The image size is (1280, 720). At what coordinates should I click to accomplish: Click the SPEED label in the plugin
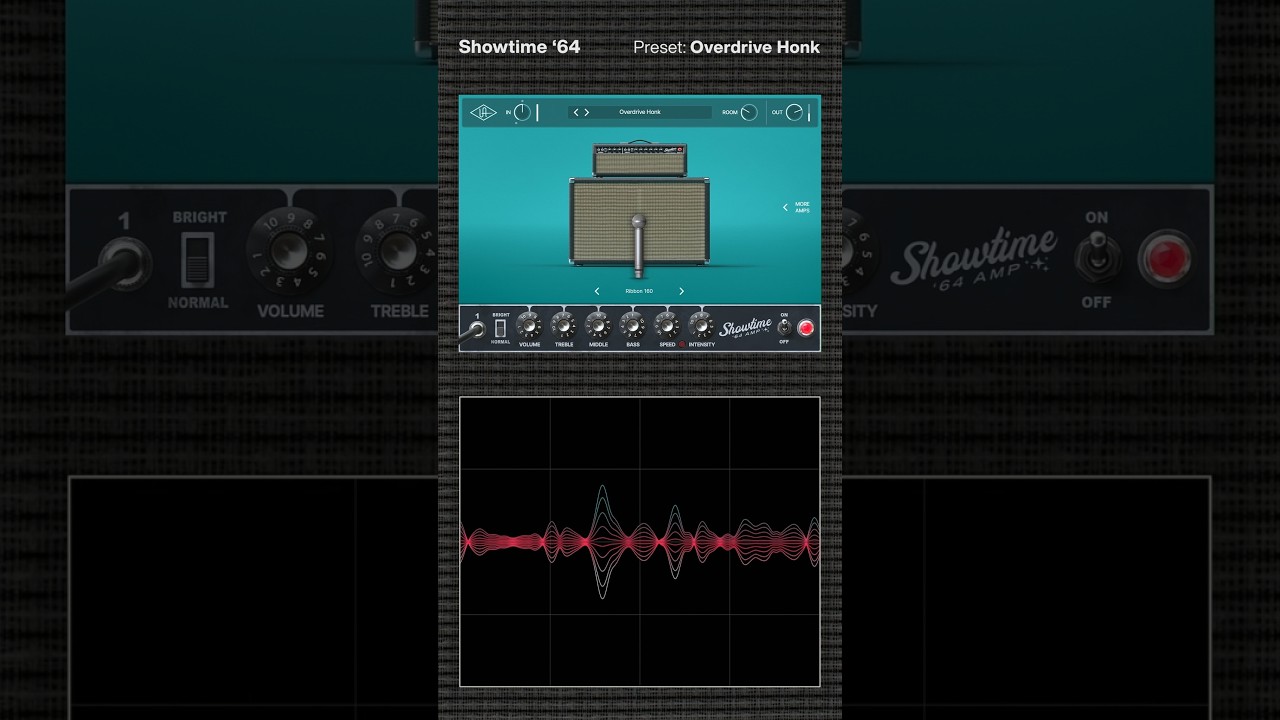pos(667,345)
